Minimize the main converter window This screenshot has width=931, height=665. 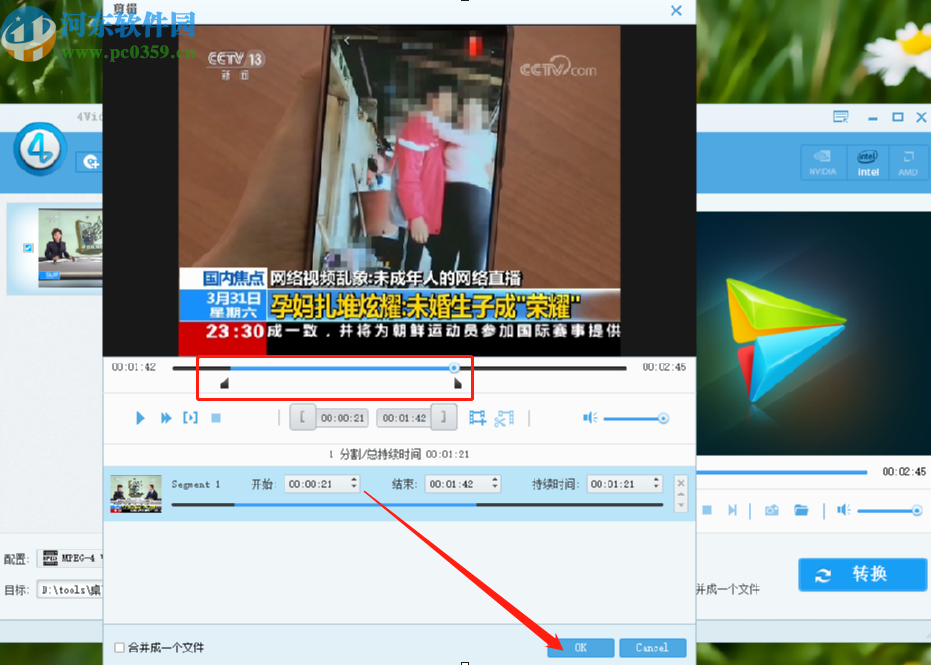pyautogui.click(x=872, y=118)
